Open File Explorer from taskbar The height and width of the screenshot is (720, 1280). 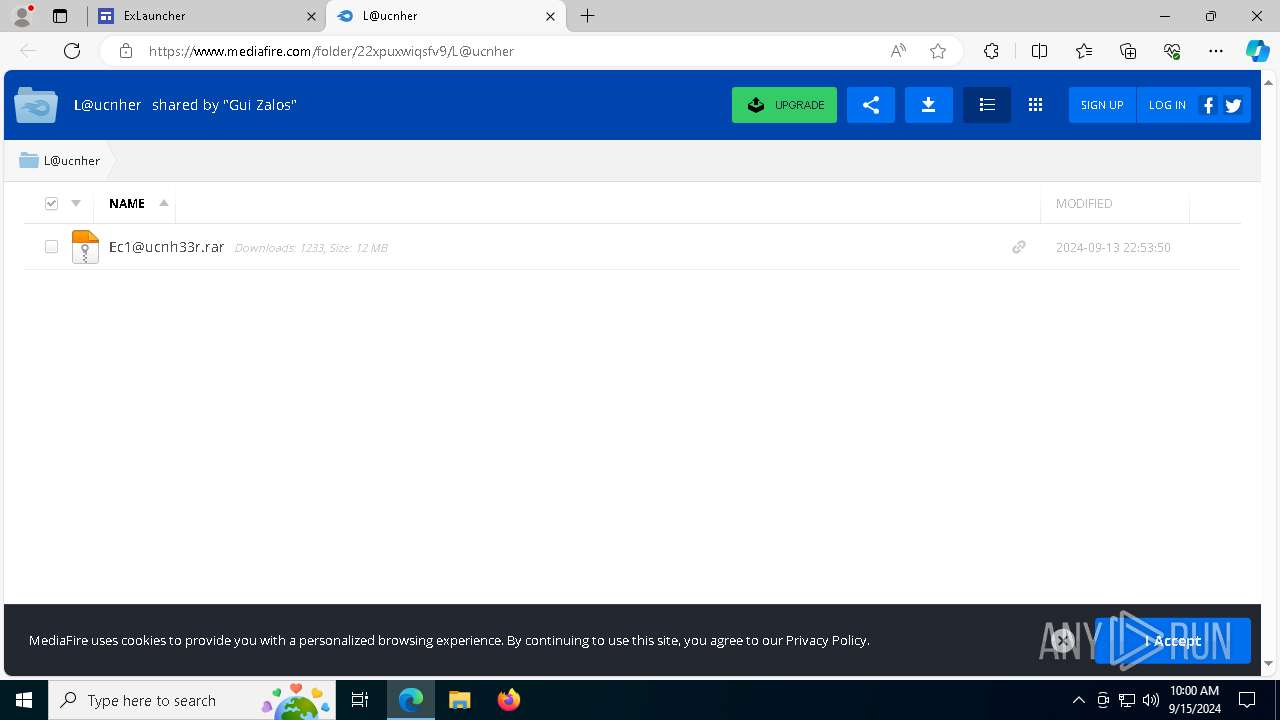(460, 700)
